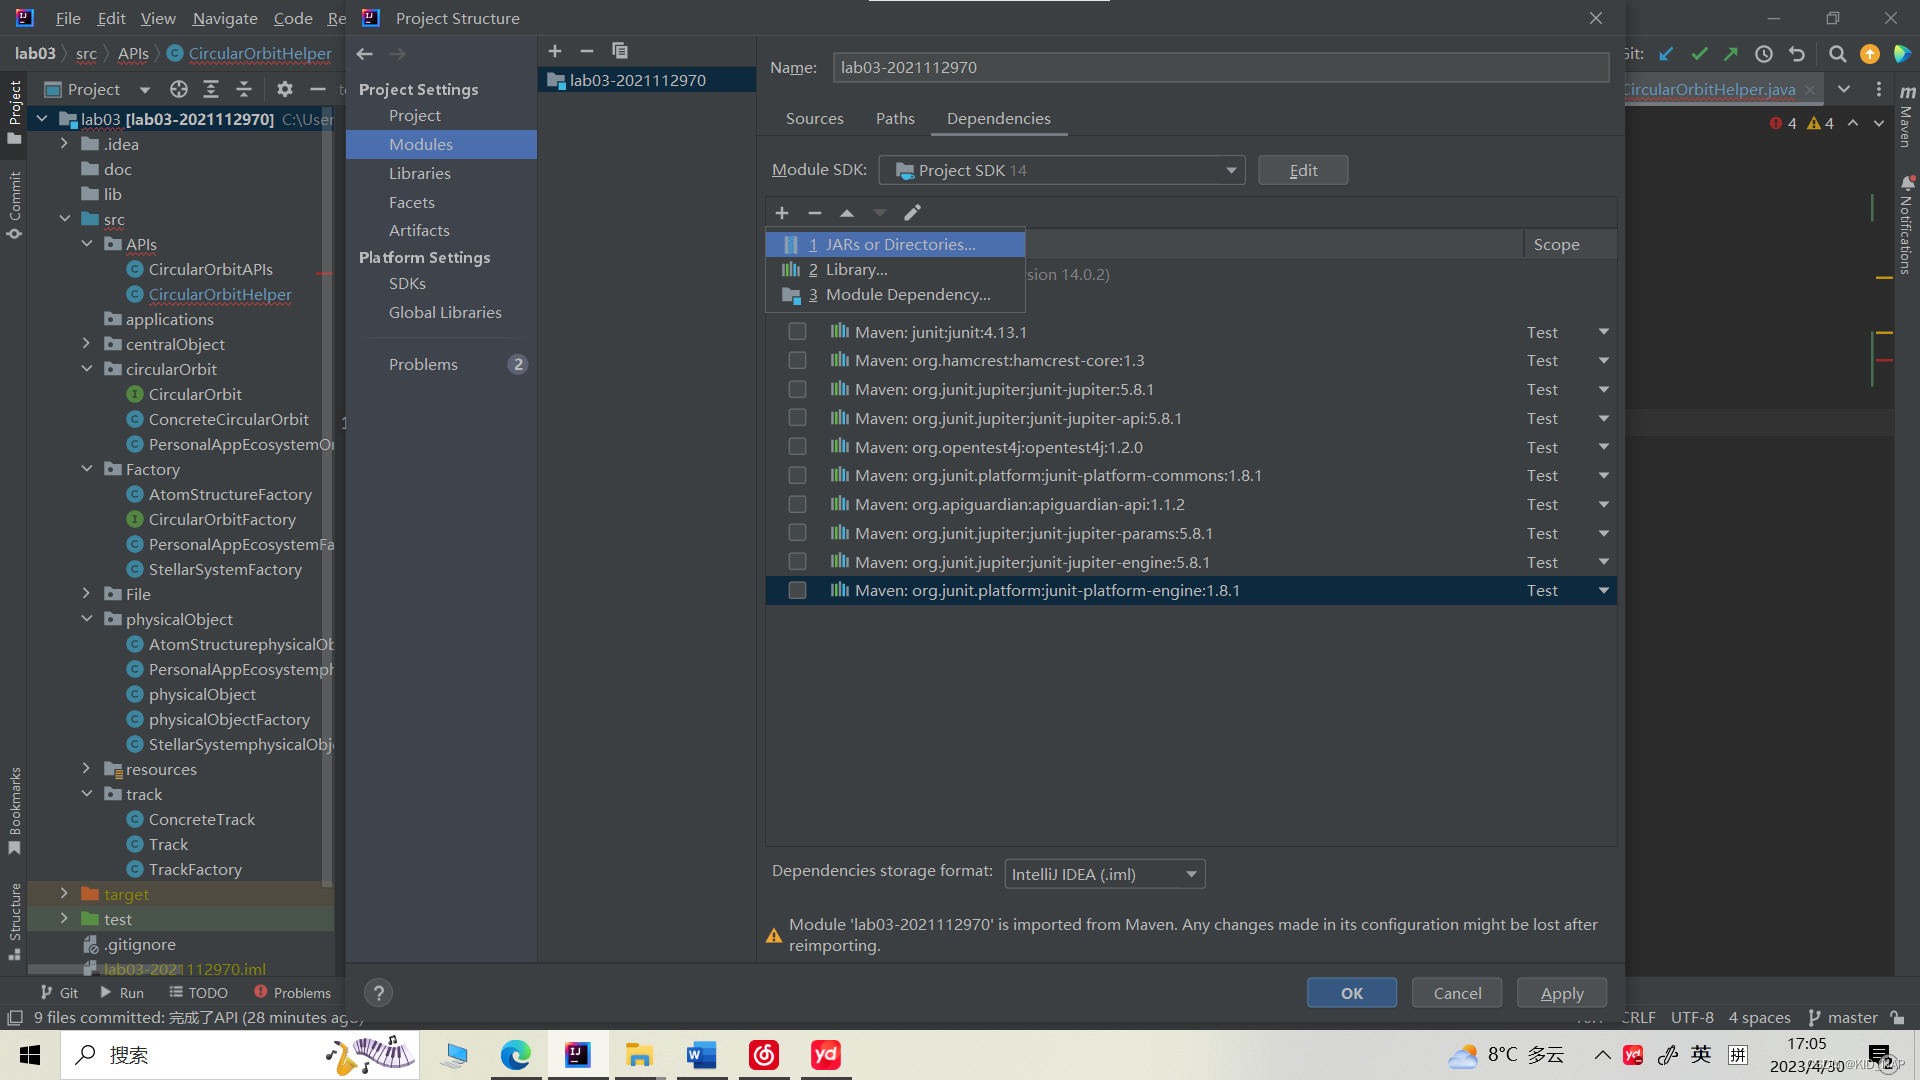Viewport: 1920px width, 1080px height.
Task: Toggle the hamcrest-core:1.3 export checkbox
Action: click(x=797, y=361)
